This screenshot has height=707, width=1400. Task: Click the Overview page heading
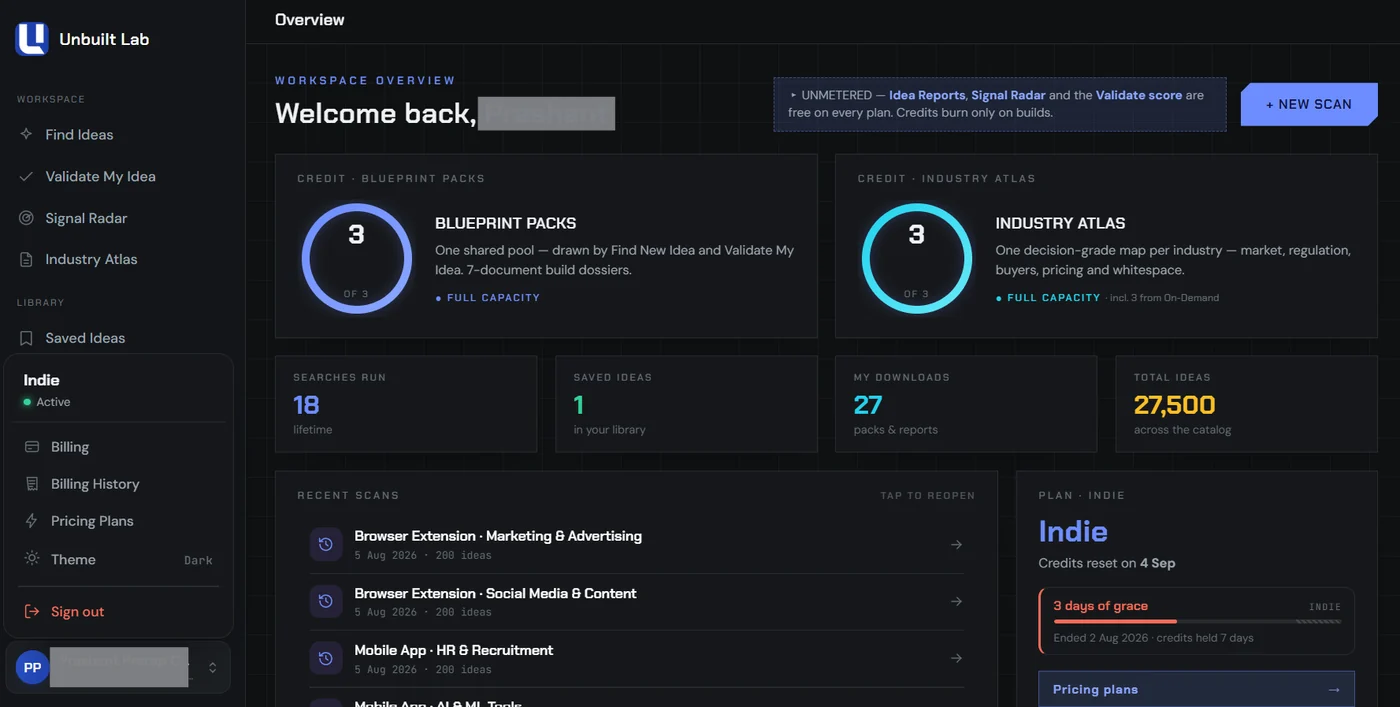click(310, 20)
